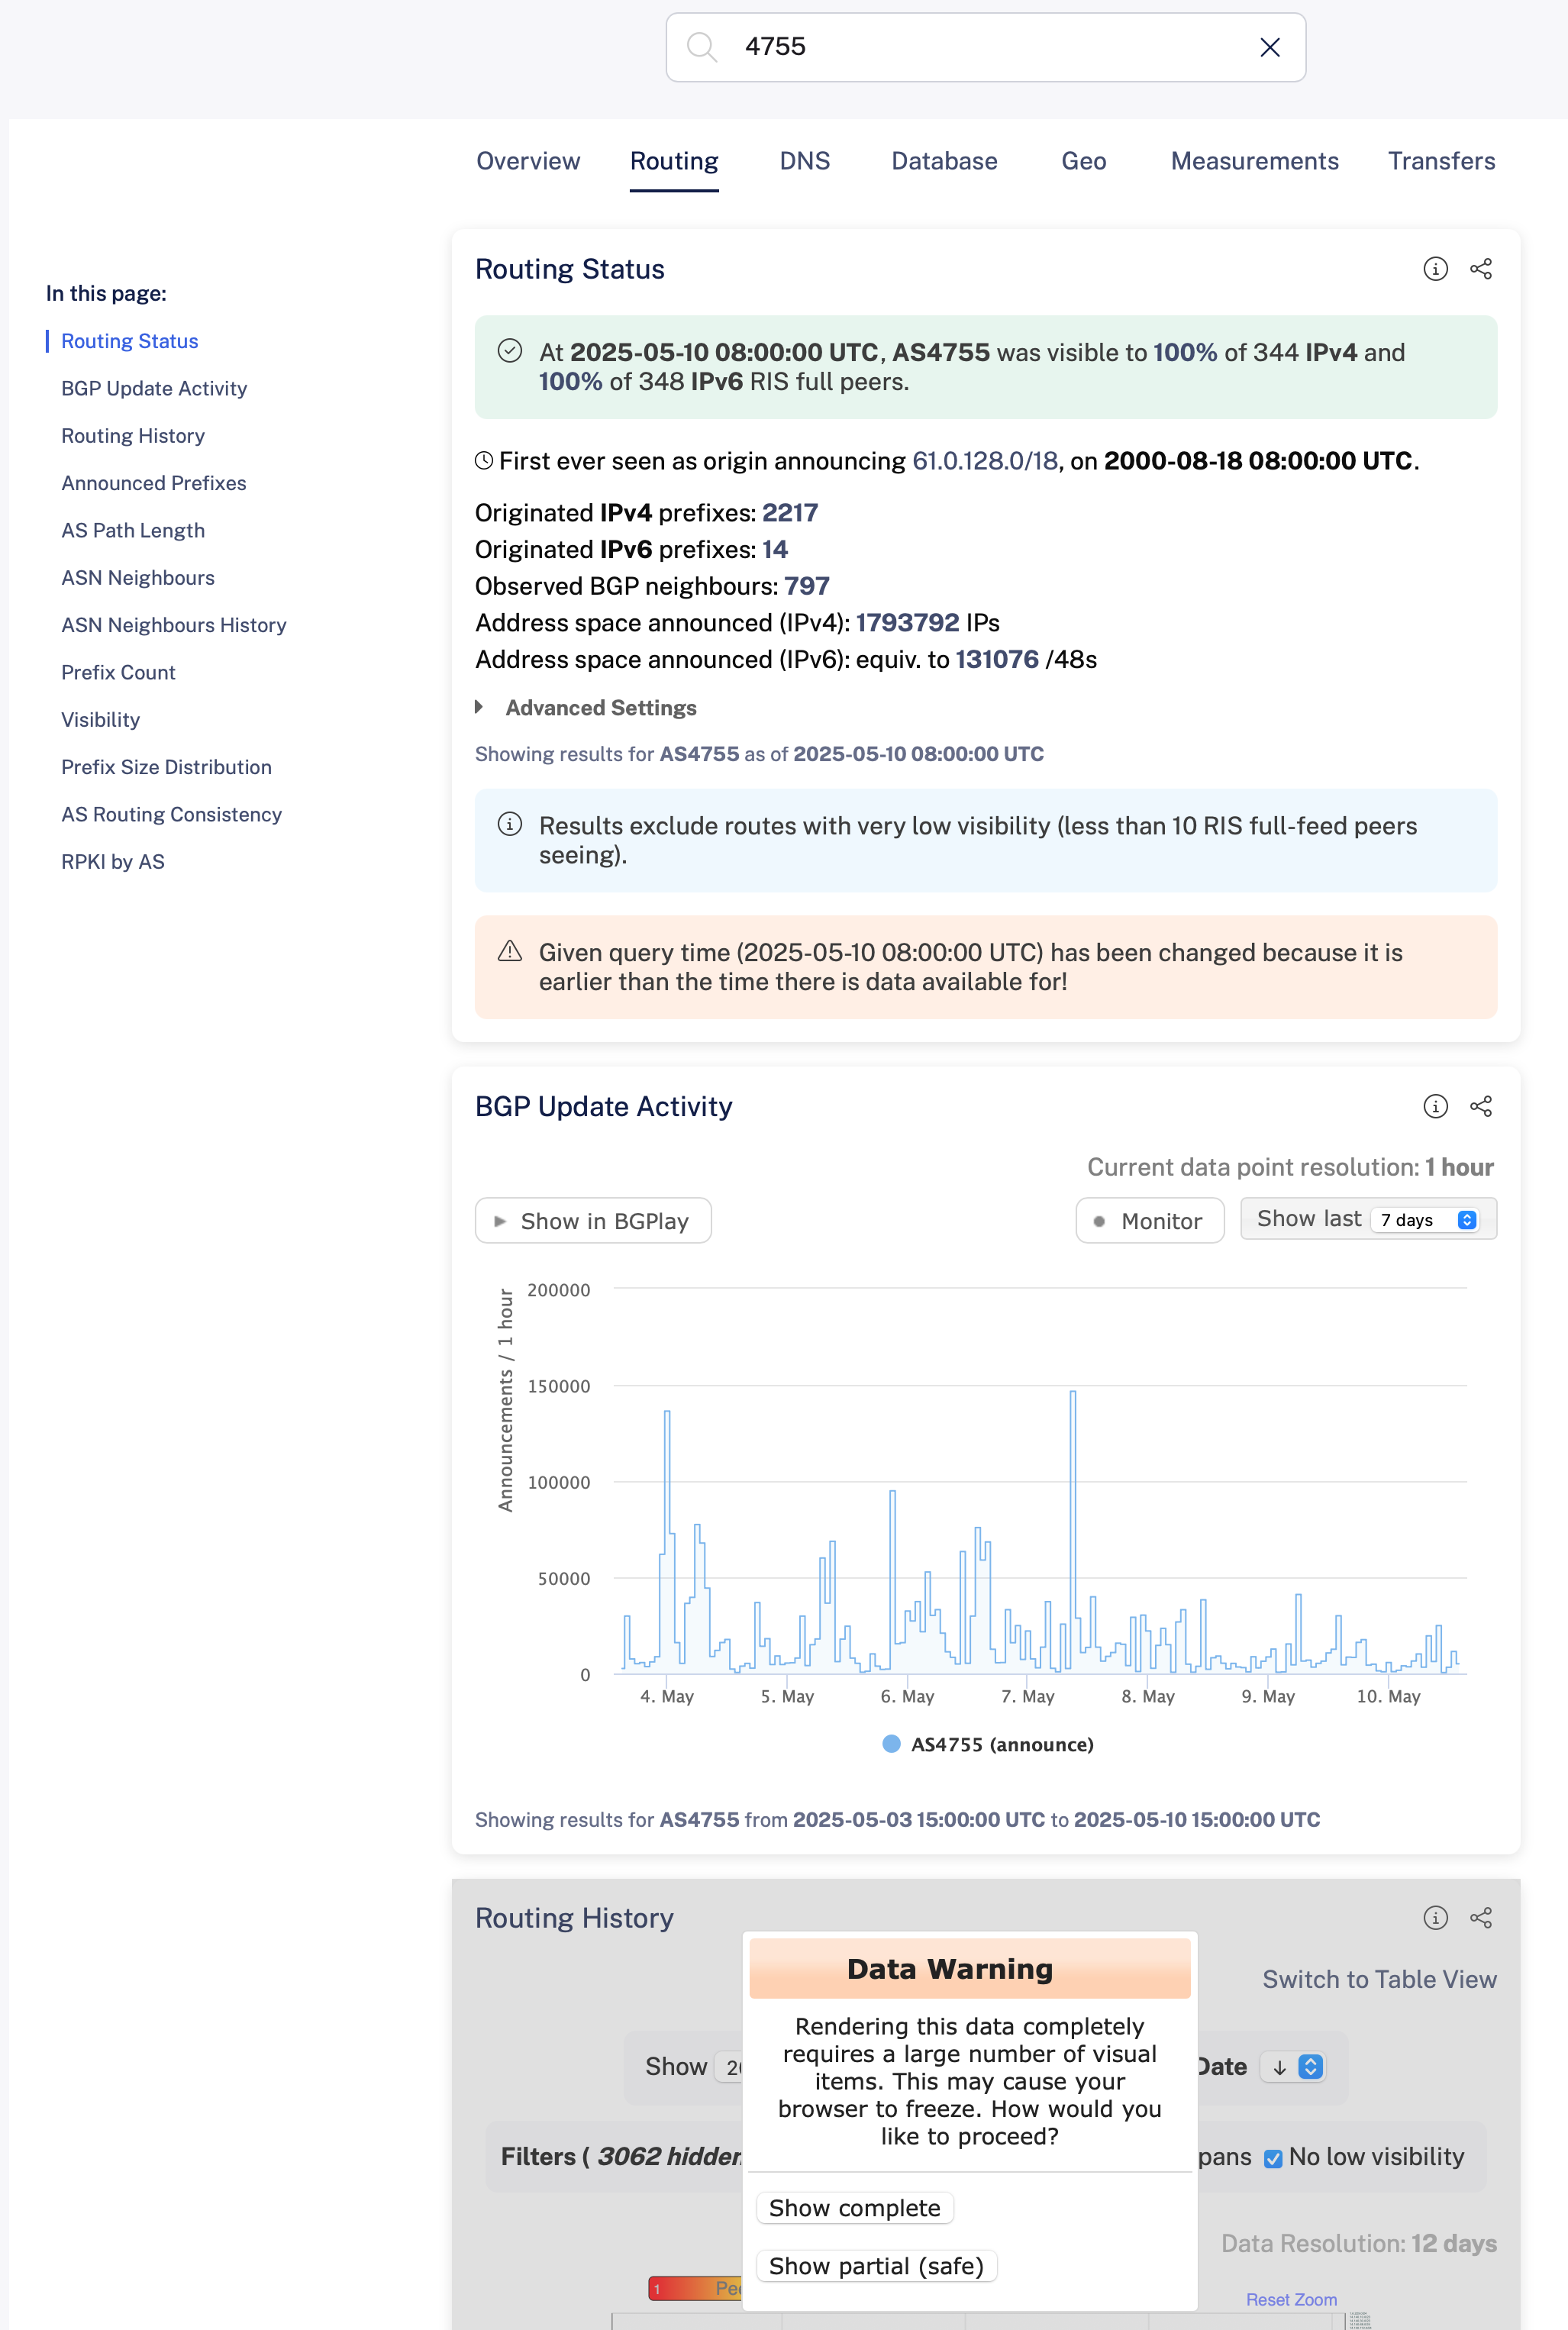Screen dimensions: 1568x2330
Task: Click Routing History info icon
Action: [x=1435, y=1918]
